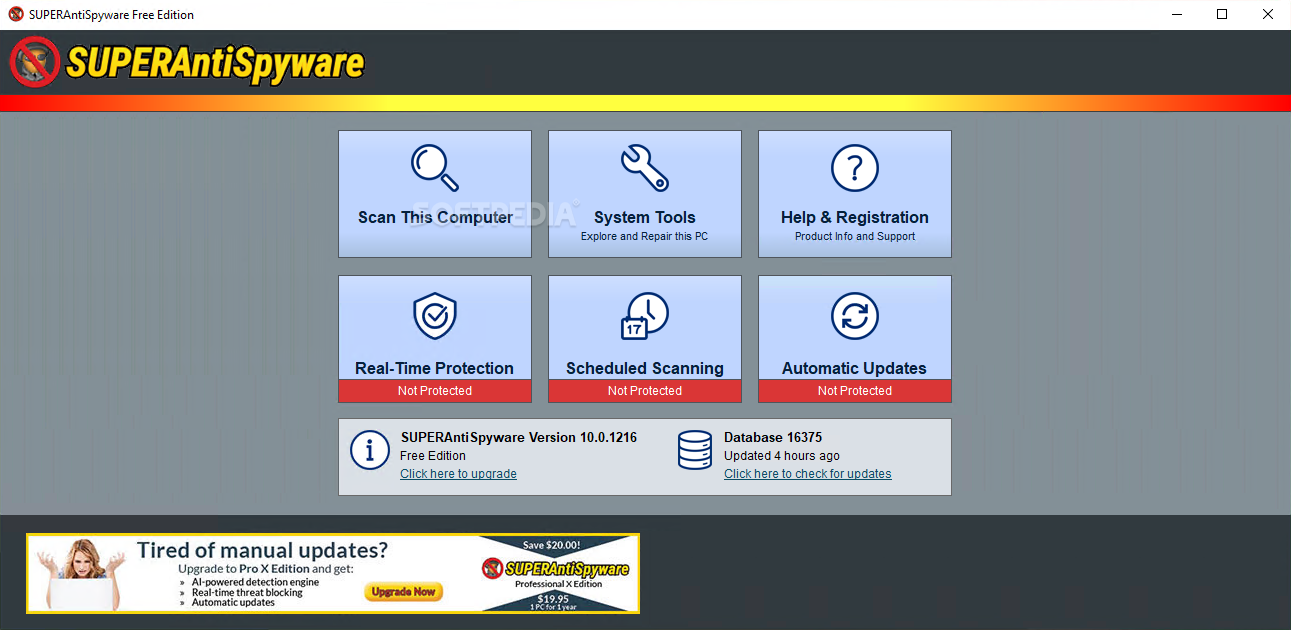Image resolution: width=1291 pixels, height=630 pixels.
Task: Click the 'Save $20.00!' banner text
Action: [551, 545]
